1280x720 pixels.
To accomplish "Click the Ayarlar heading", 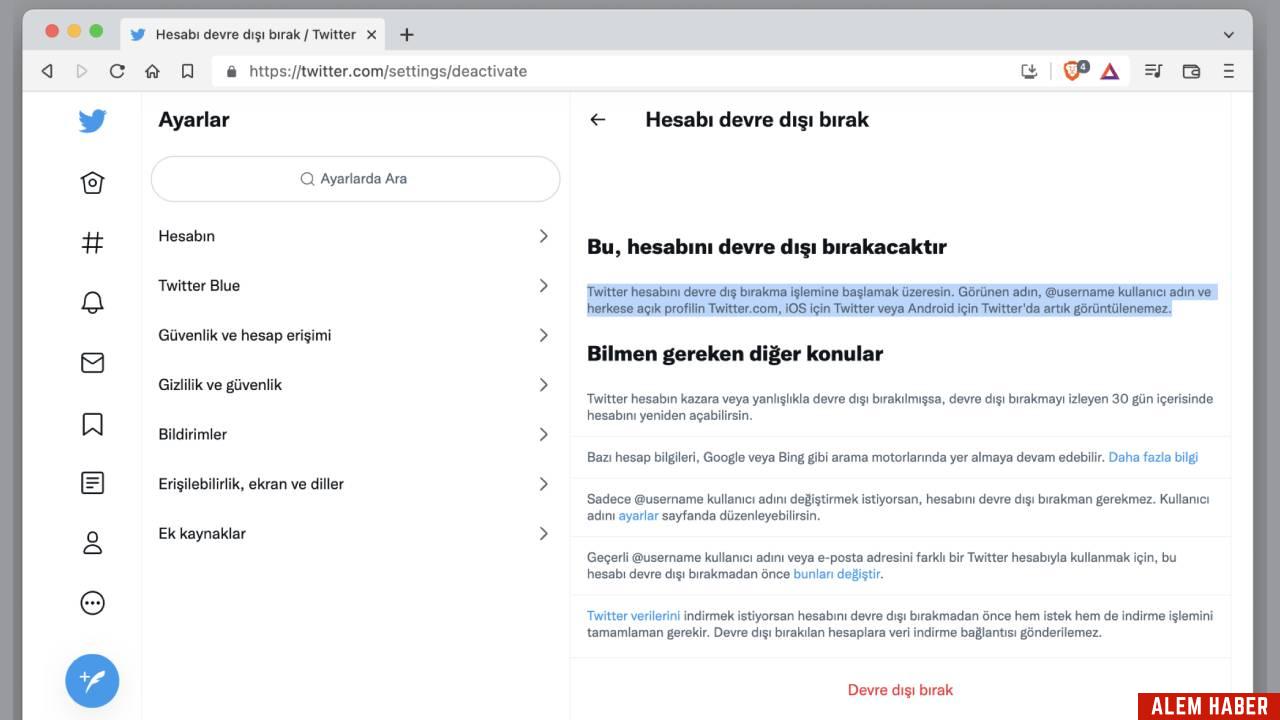I will (194, 120).
